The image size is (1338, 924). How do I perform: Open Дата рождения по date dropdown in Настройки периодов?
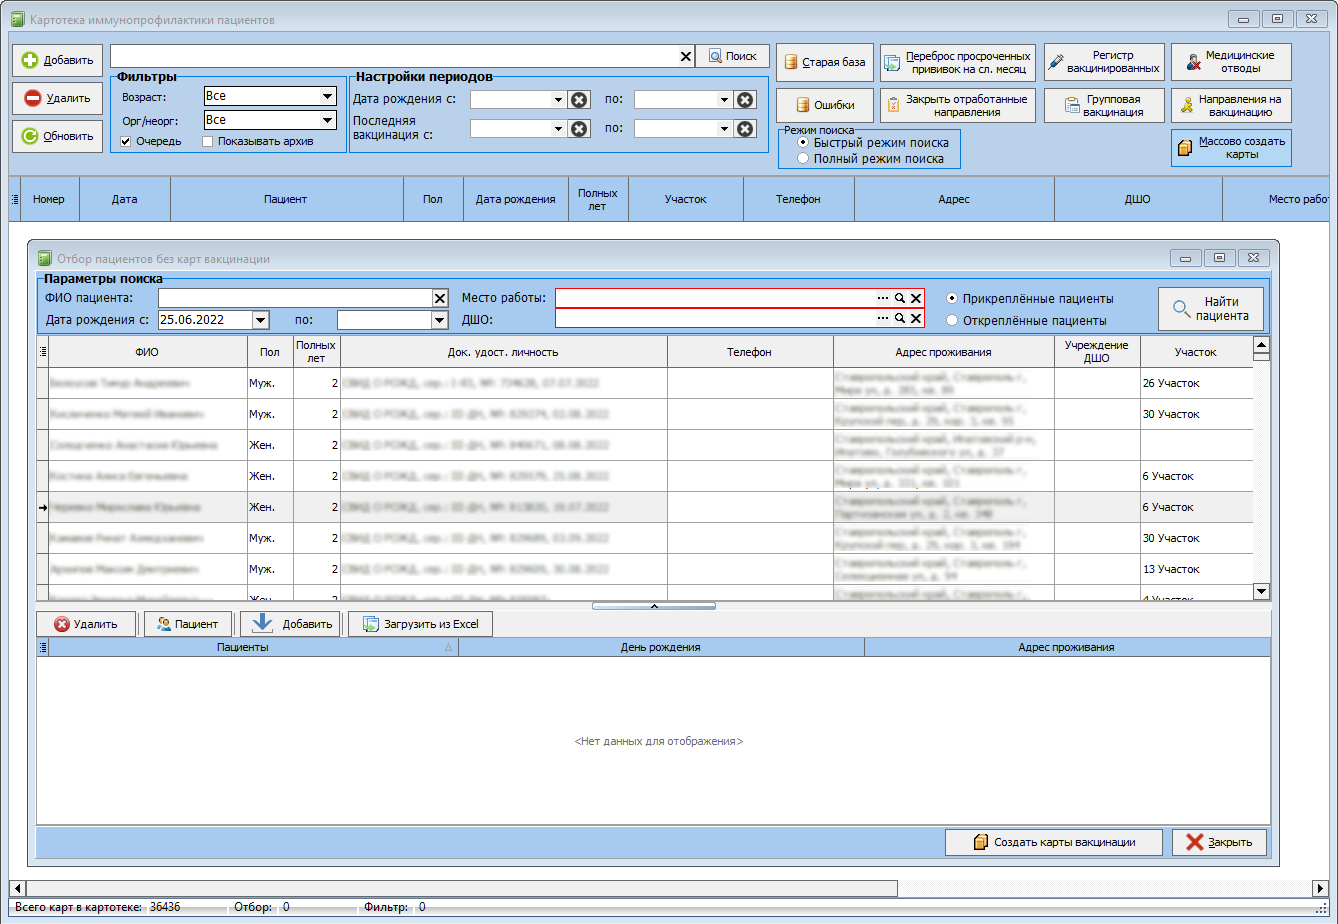[723, 99]
